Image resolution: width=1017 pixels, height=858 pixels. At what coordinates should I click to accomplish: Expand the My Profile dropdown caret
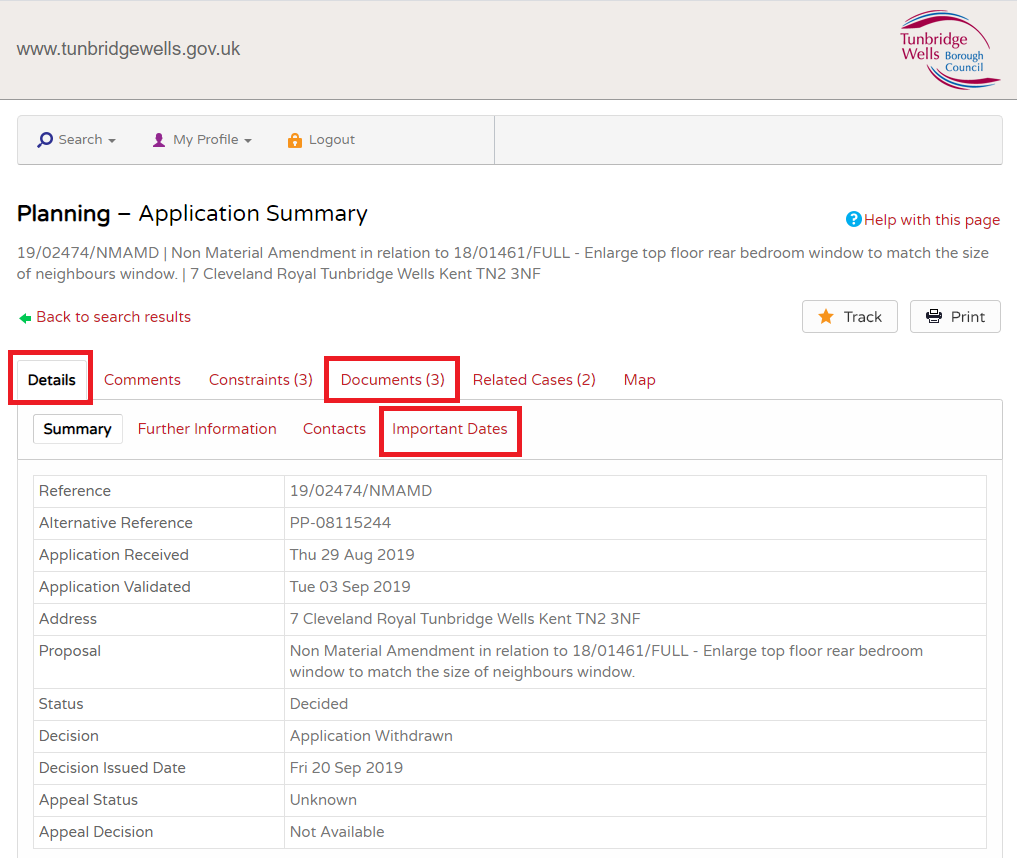pos(248,141)
